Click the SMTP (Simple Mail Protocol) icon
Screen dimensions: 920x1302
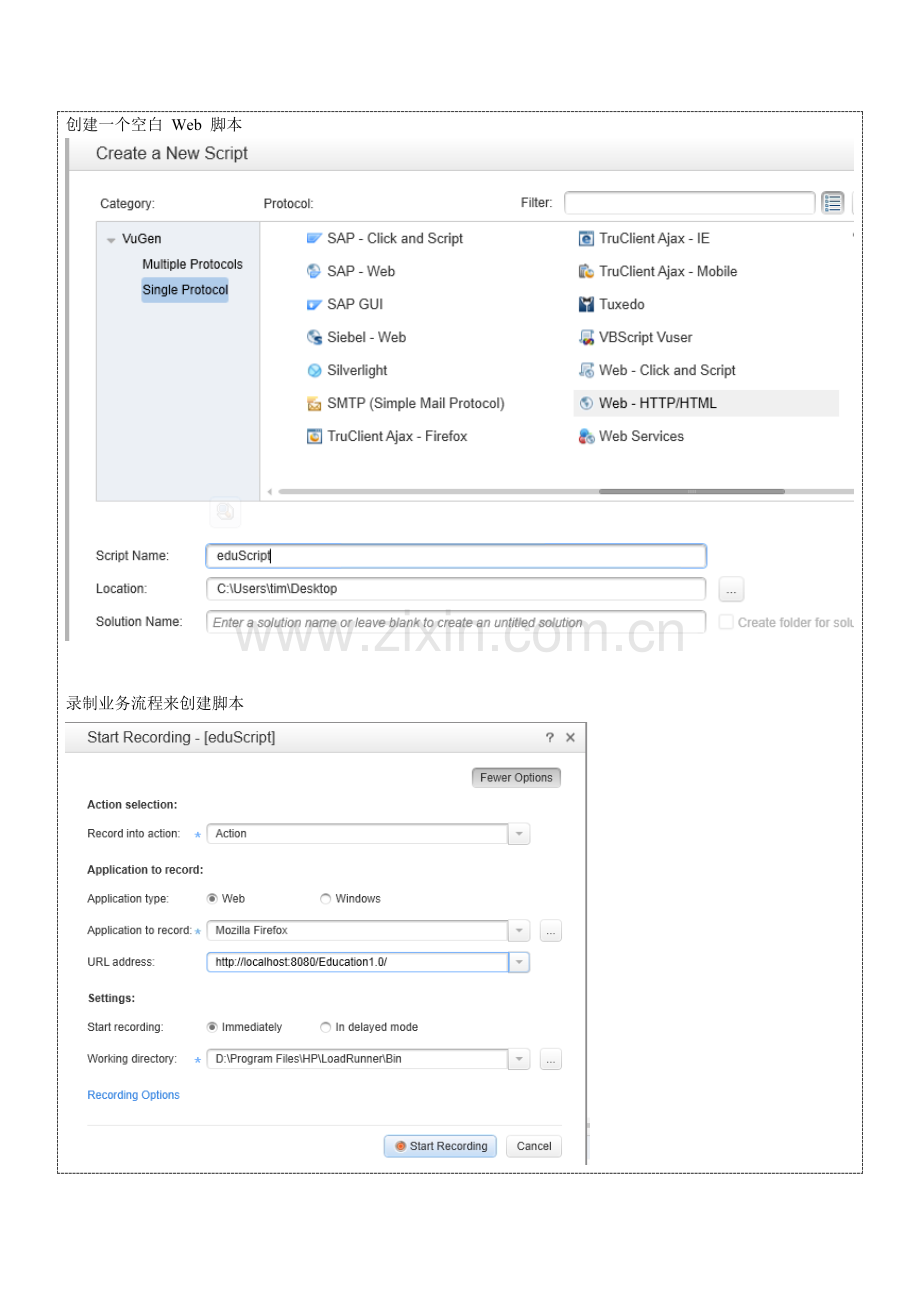313,403
